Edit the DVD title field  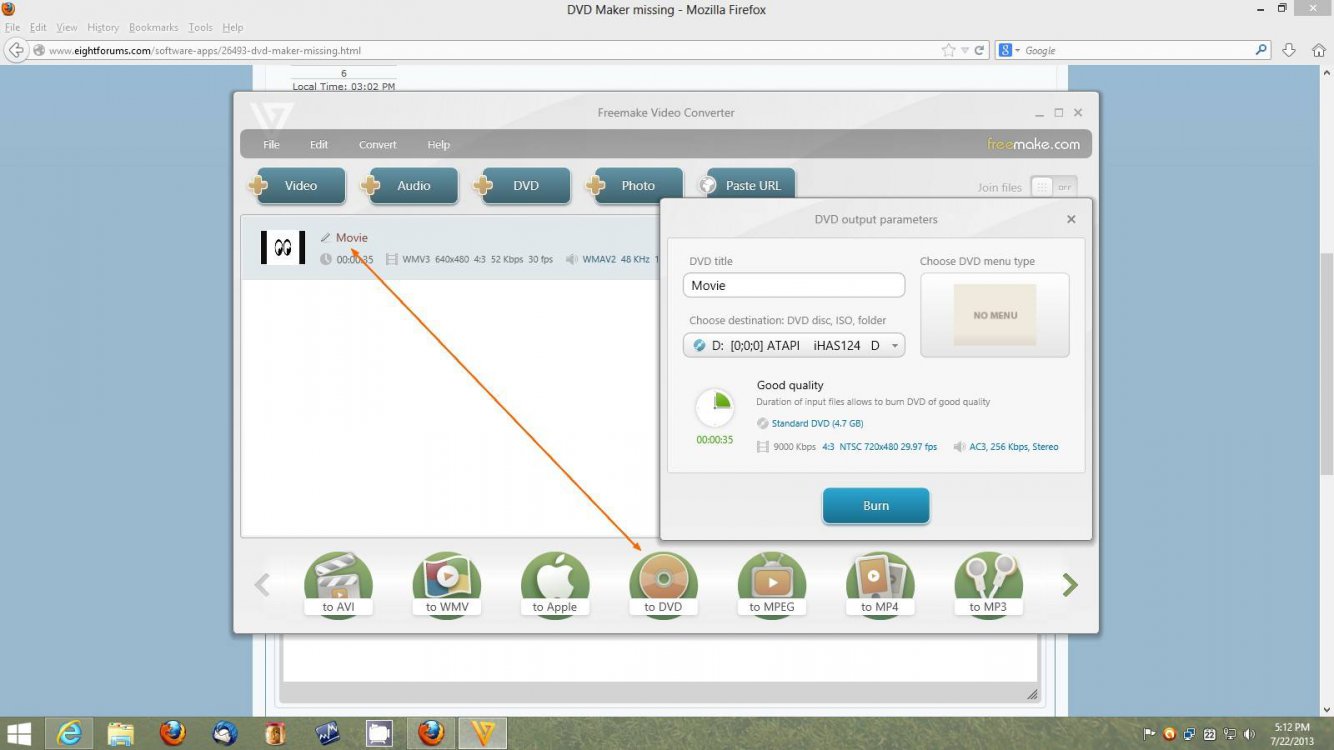pyautogui.click(x=794, y=285)
